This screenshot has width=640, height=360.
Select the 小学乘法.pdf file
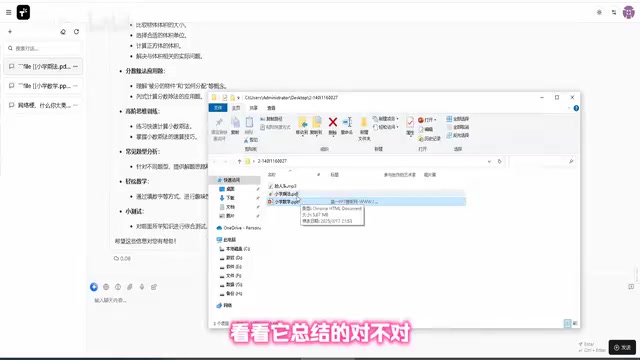[286, 194]
